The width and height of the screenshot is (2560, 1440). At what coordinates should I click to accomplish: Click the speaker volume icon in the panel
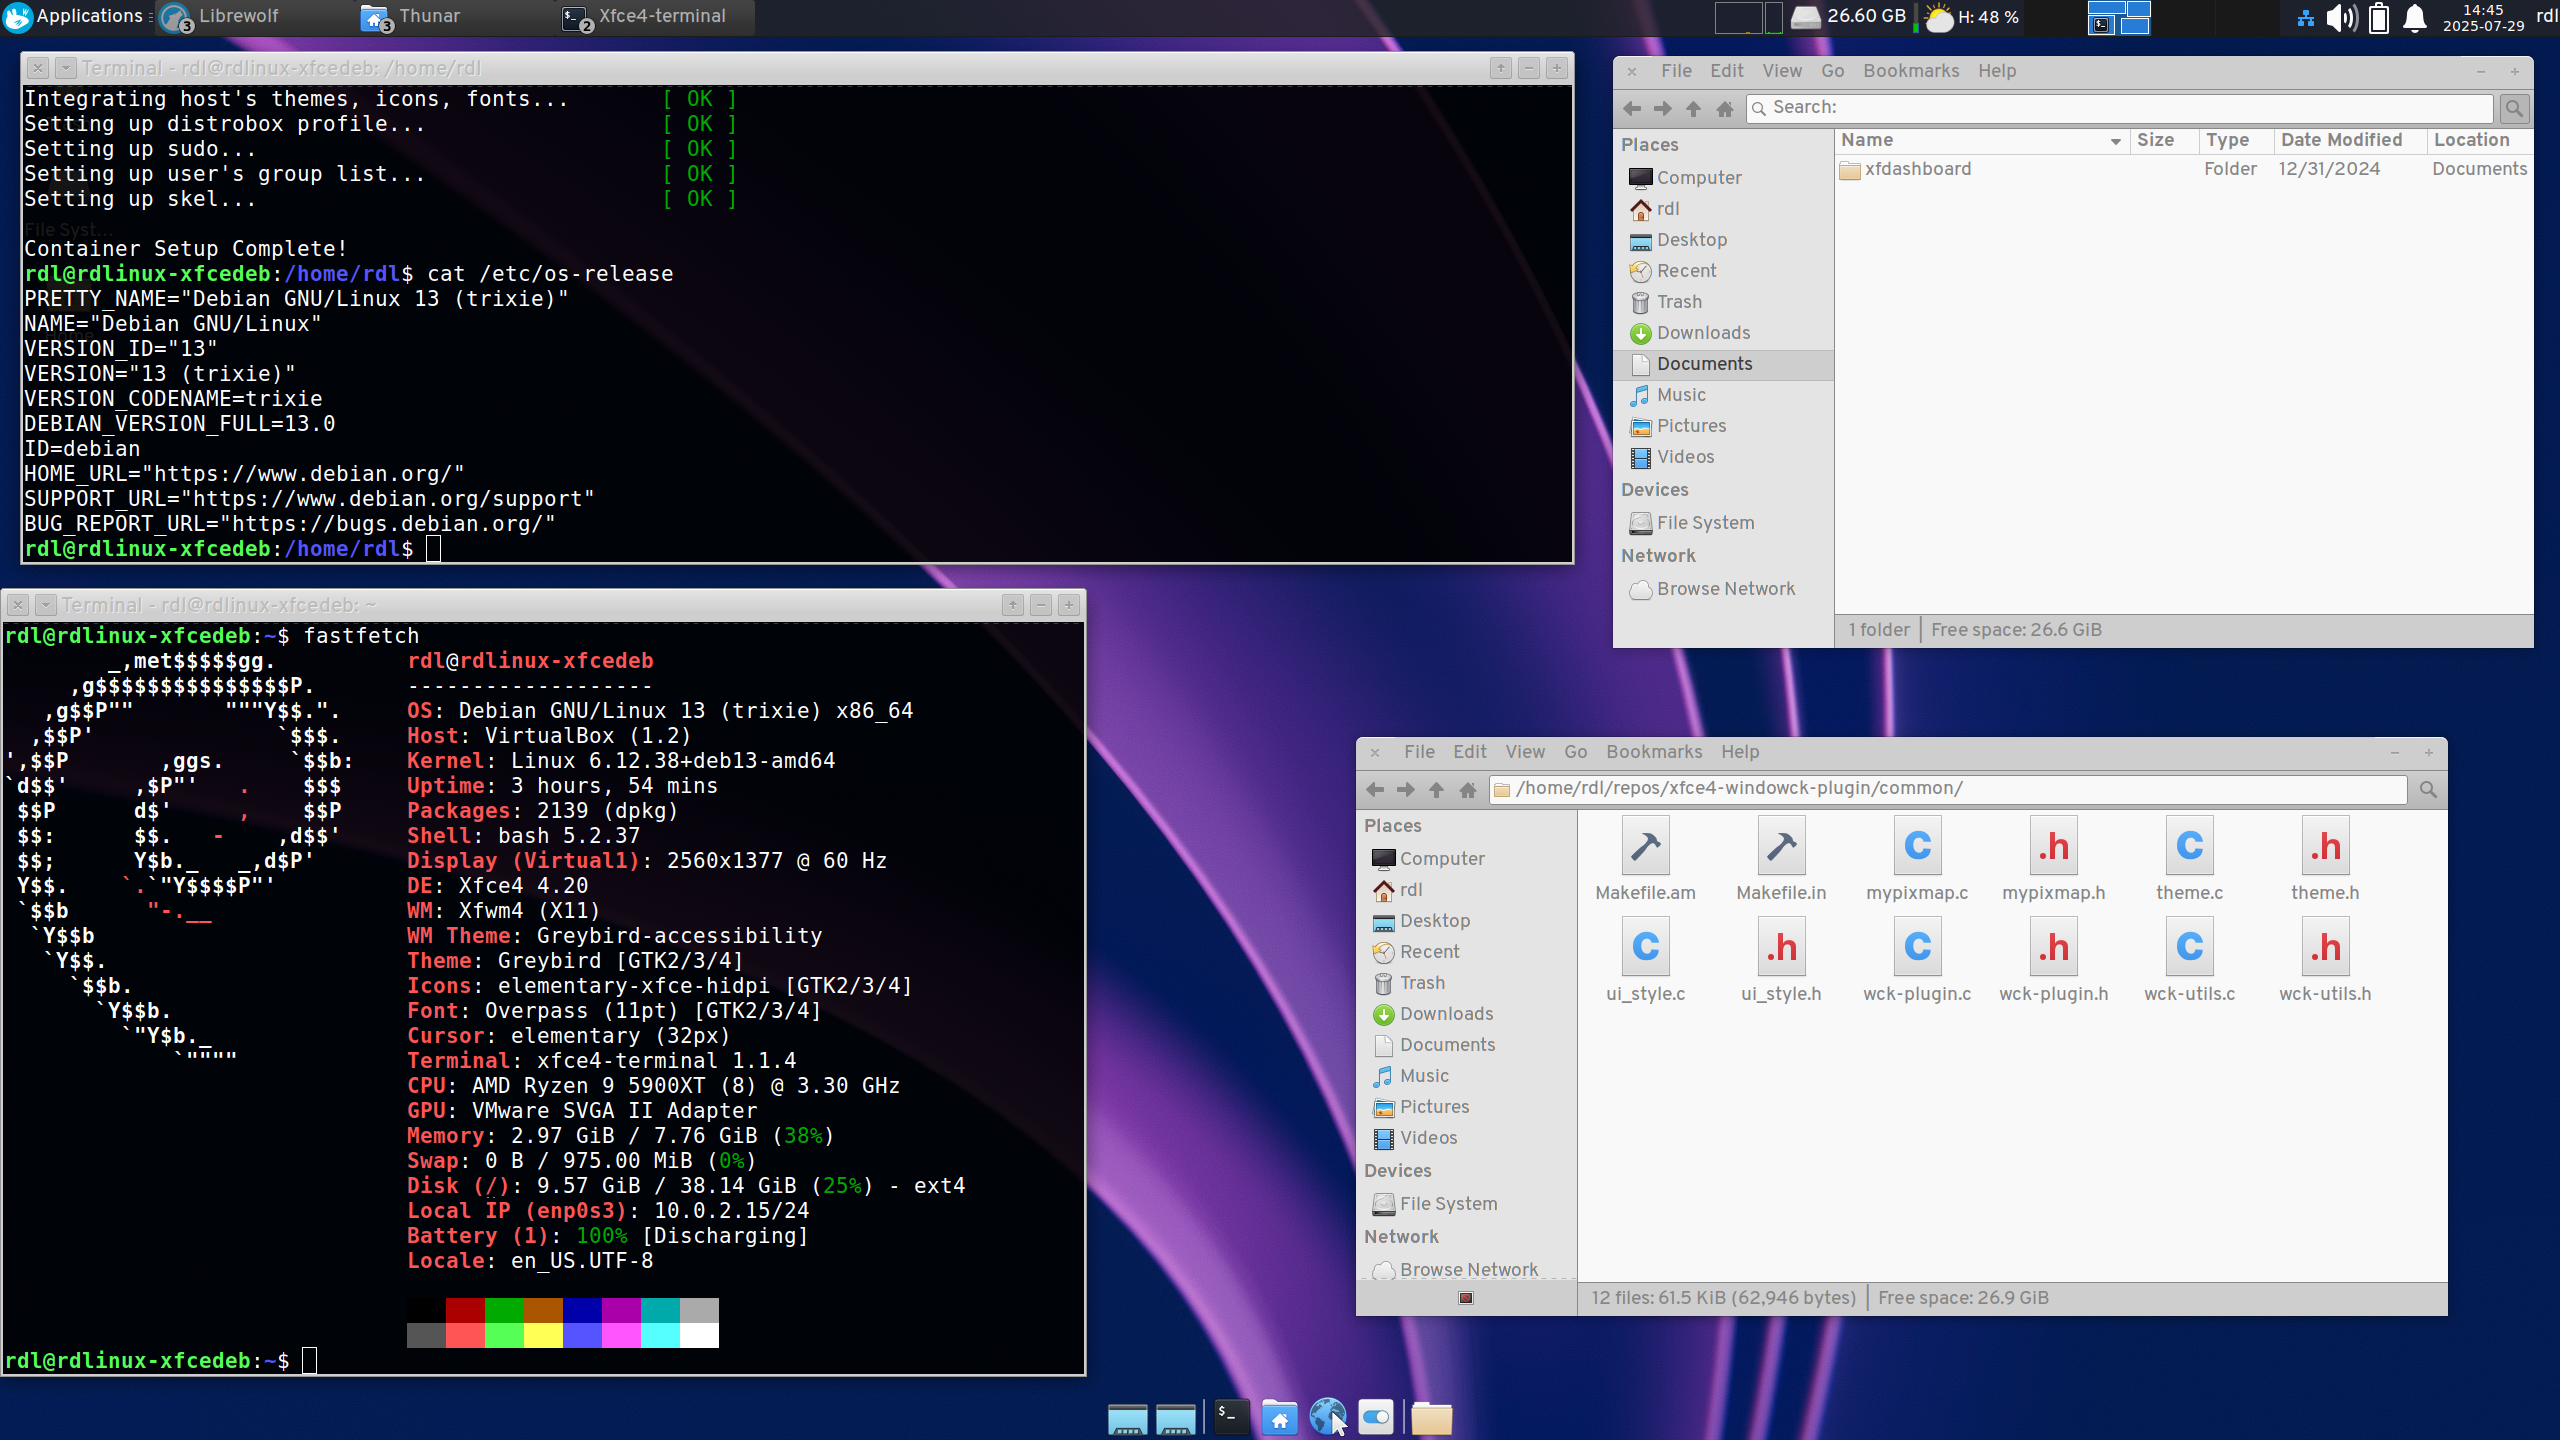coord(2342,17)
